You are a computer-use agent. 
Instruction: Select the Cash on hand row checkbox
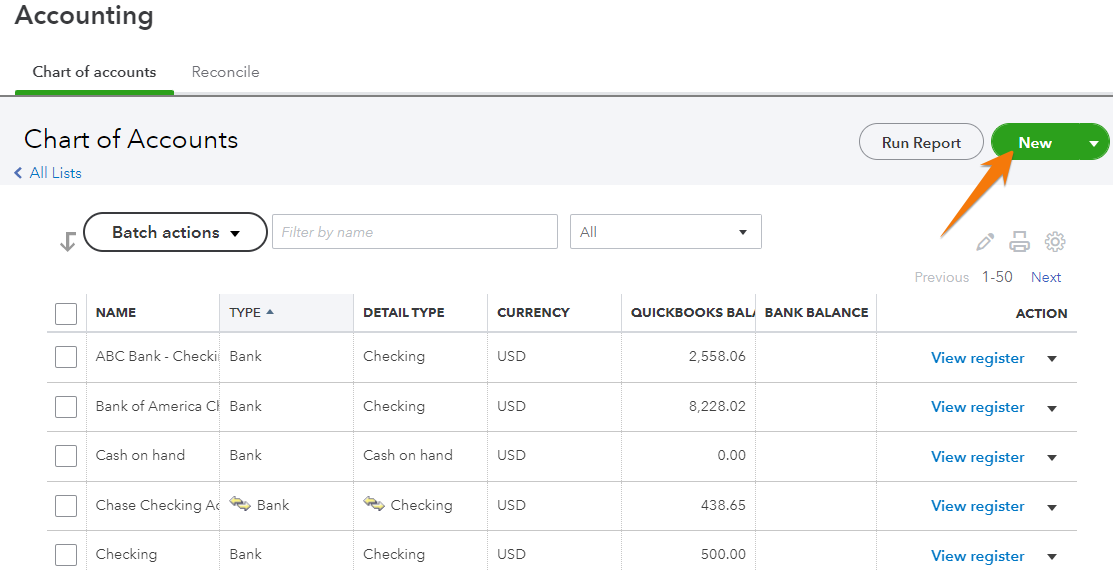pyautogui.click(x=66, y=456)
